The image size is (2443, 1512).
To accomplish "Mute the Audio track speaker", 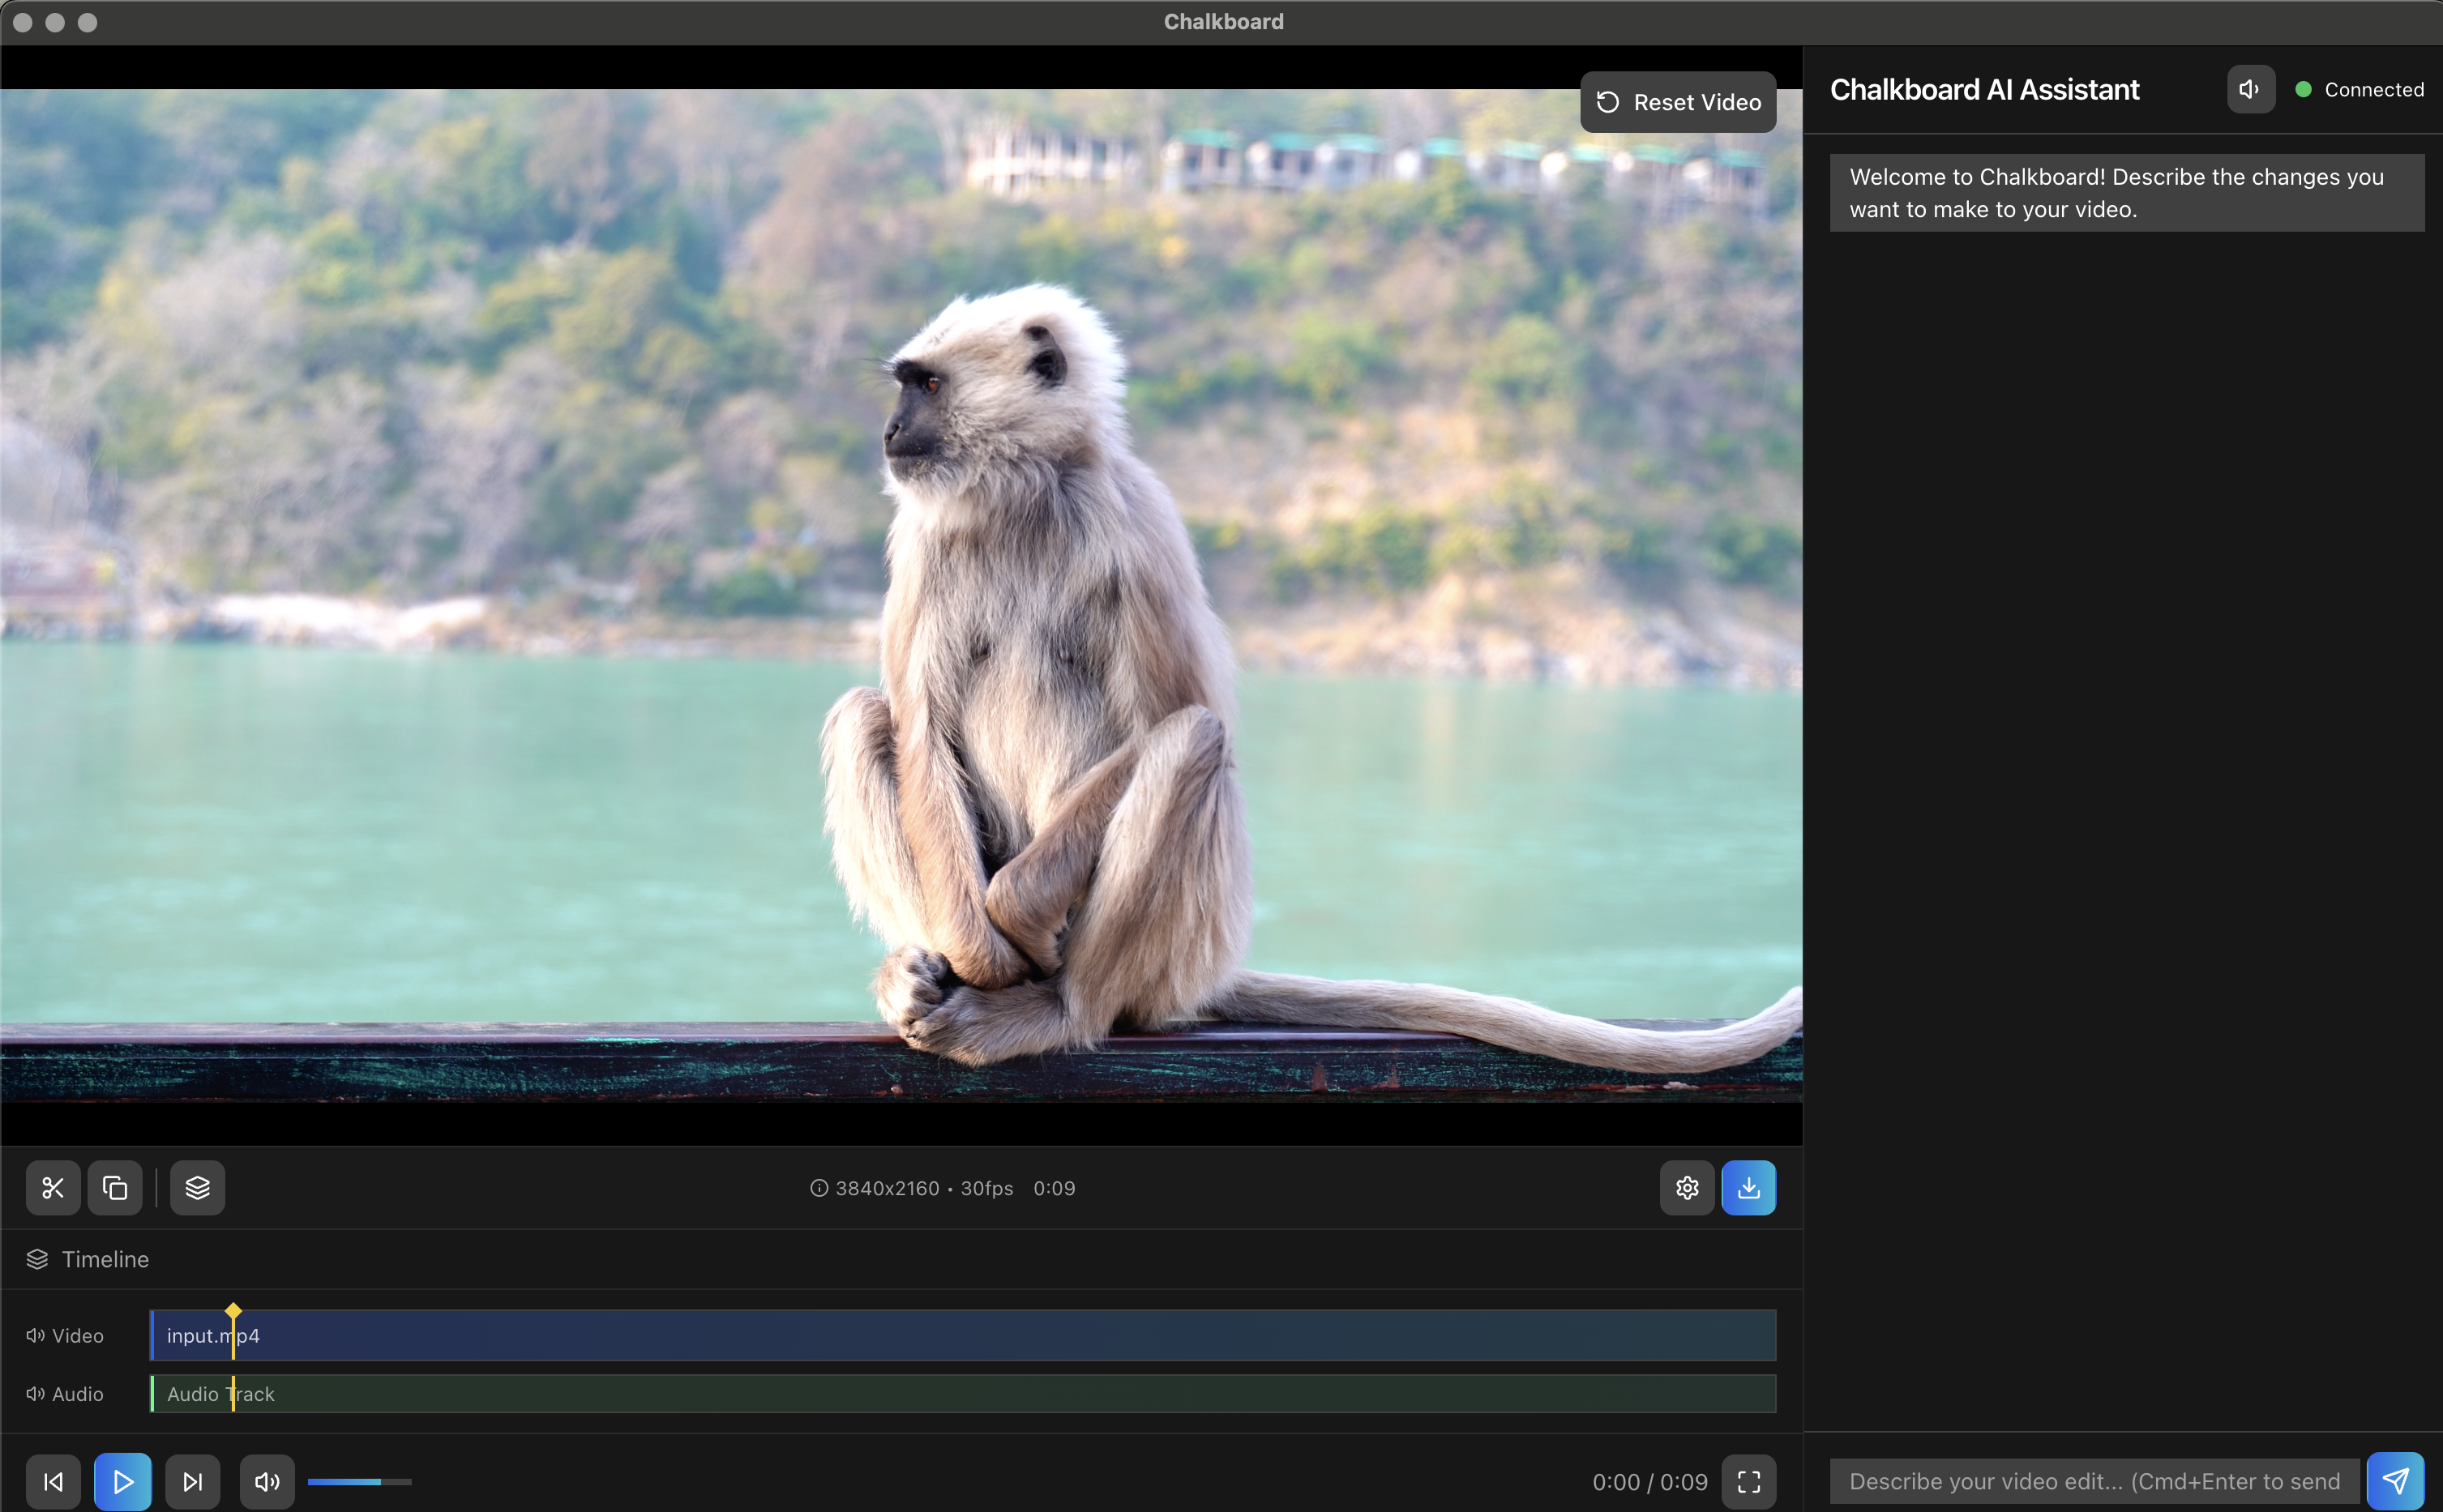I will point(35,1394).
